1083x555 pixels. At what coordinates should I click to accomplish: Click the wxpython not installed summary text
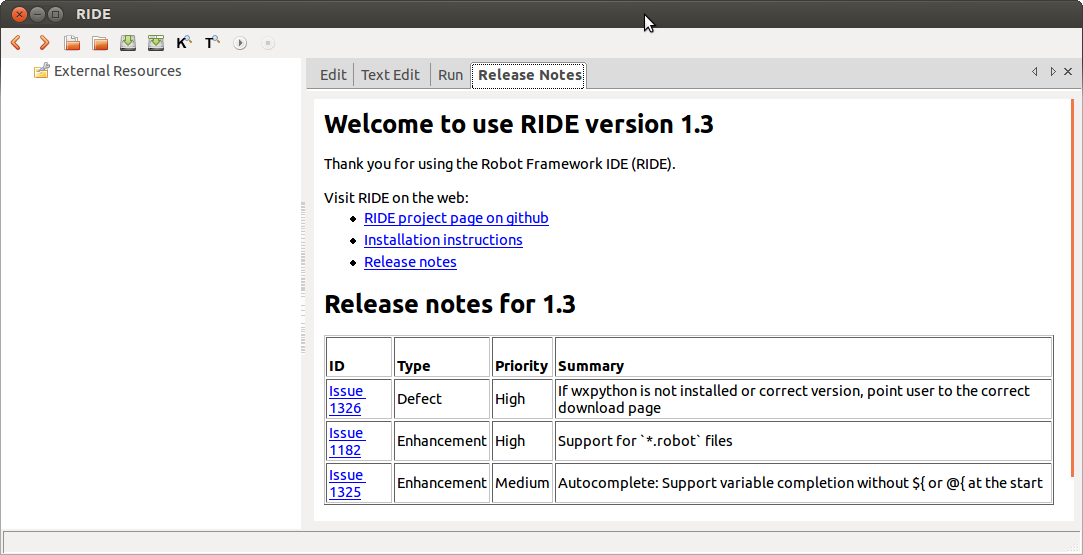coord(794,399)
